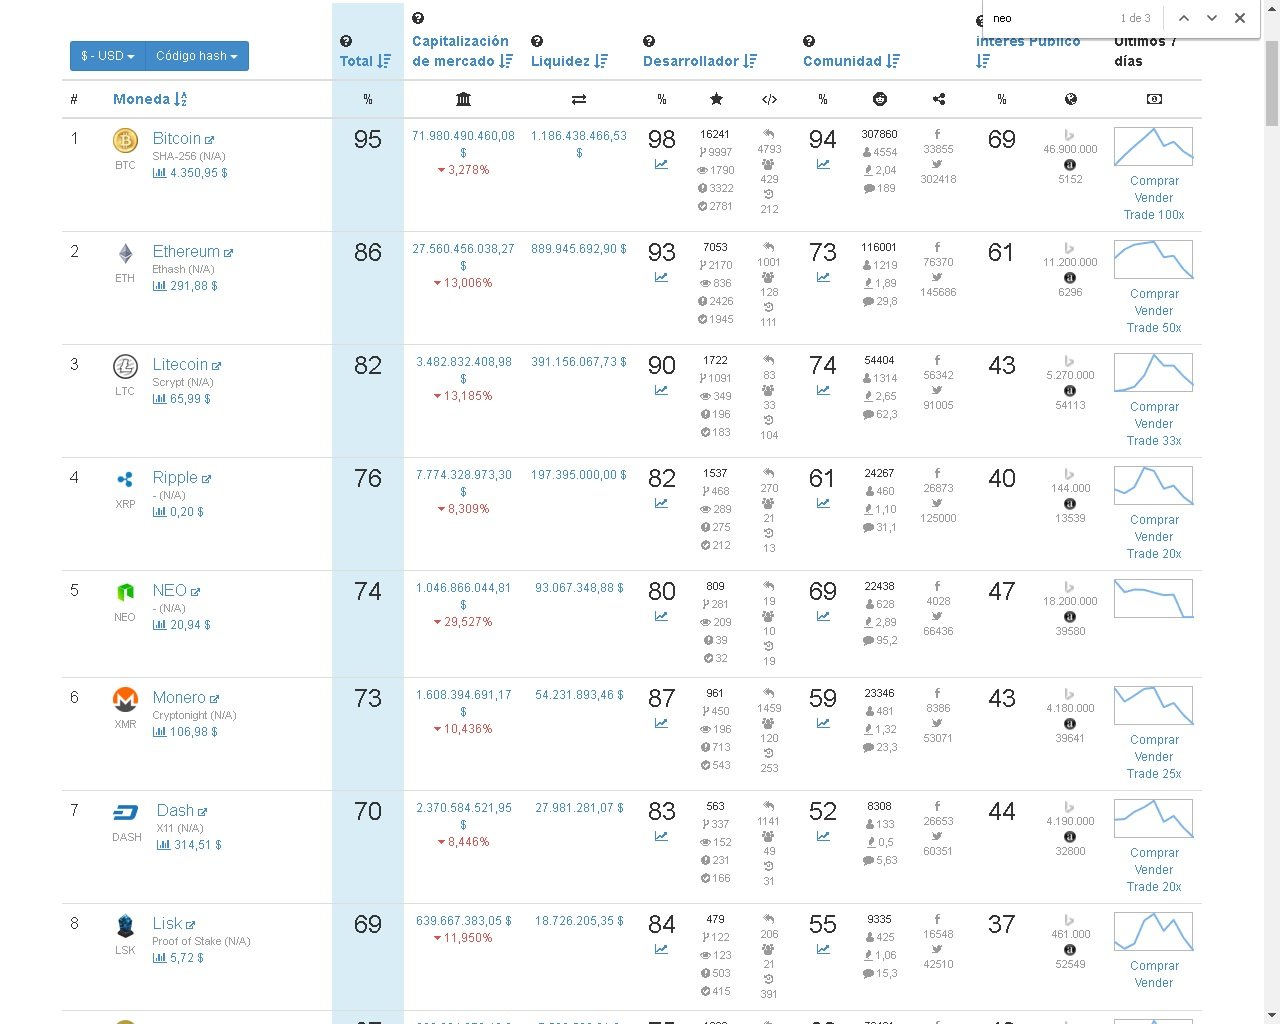Click Vender in the Ethereum row
1280x1024 pixels.
coord(1154,311)
